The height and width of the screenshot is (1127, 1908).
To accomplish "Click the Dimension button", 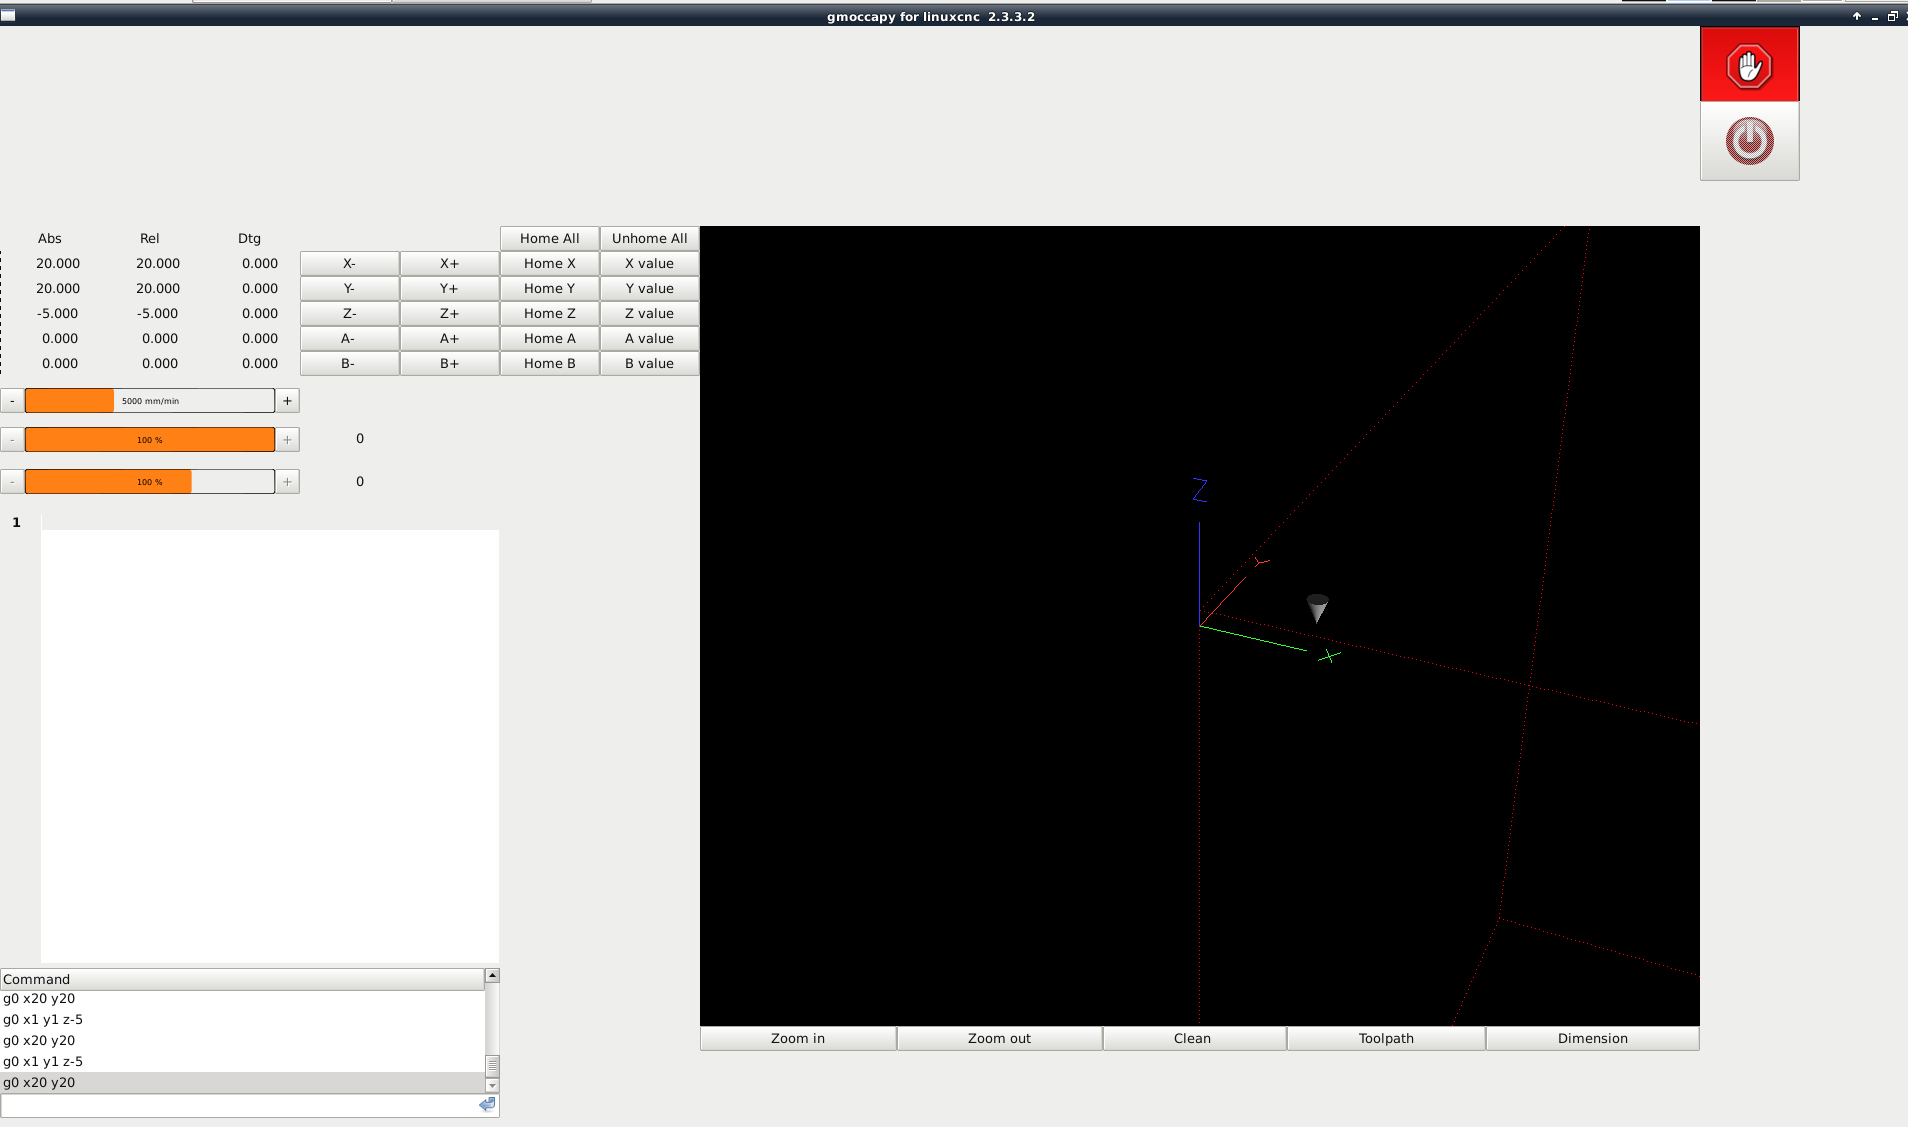I will pos(1593,1038).
